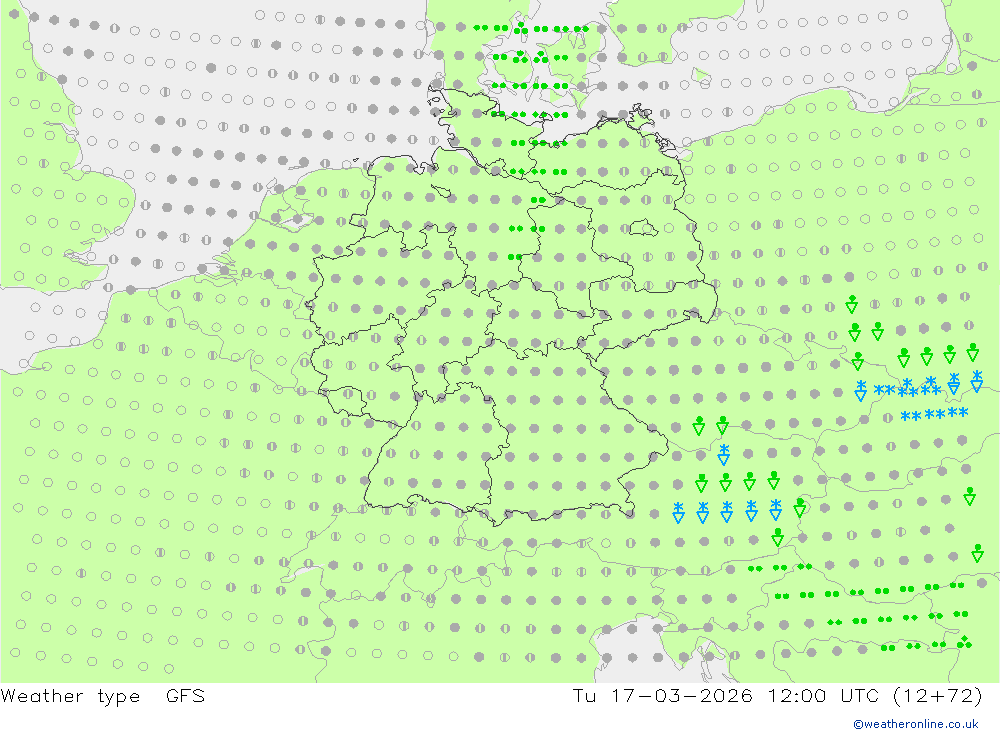Click the '12:00 UTC' forecast time
The height and width of the screenshot is (733, 1000).
tap(823, 695)
